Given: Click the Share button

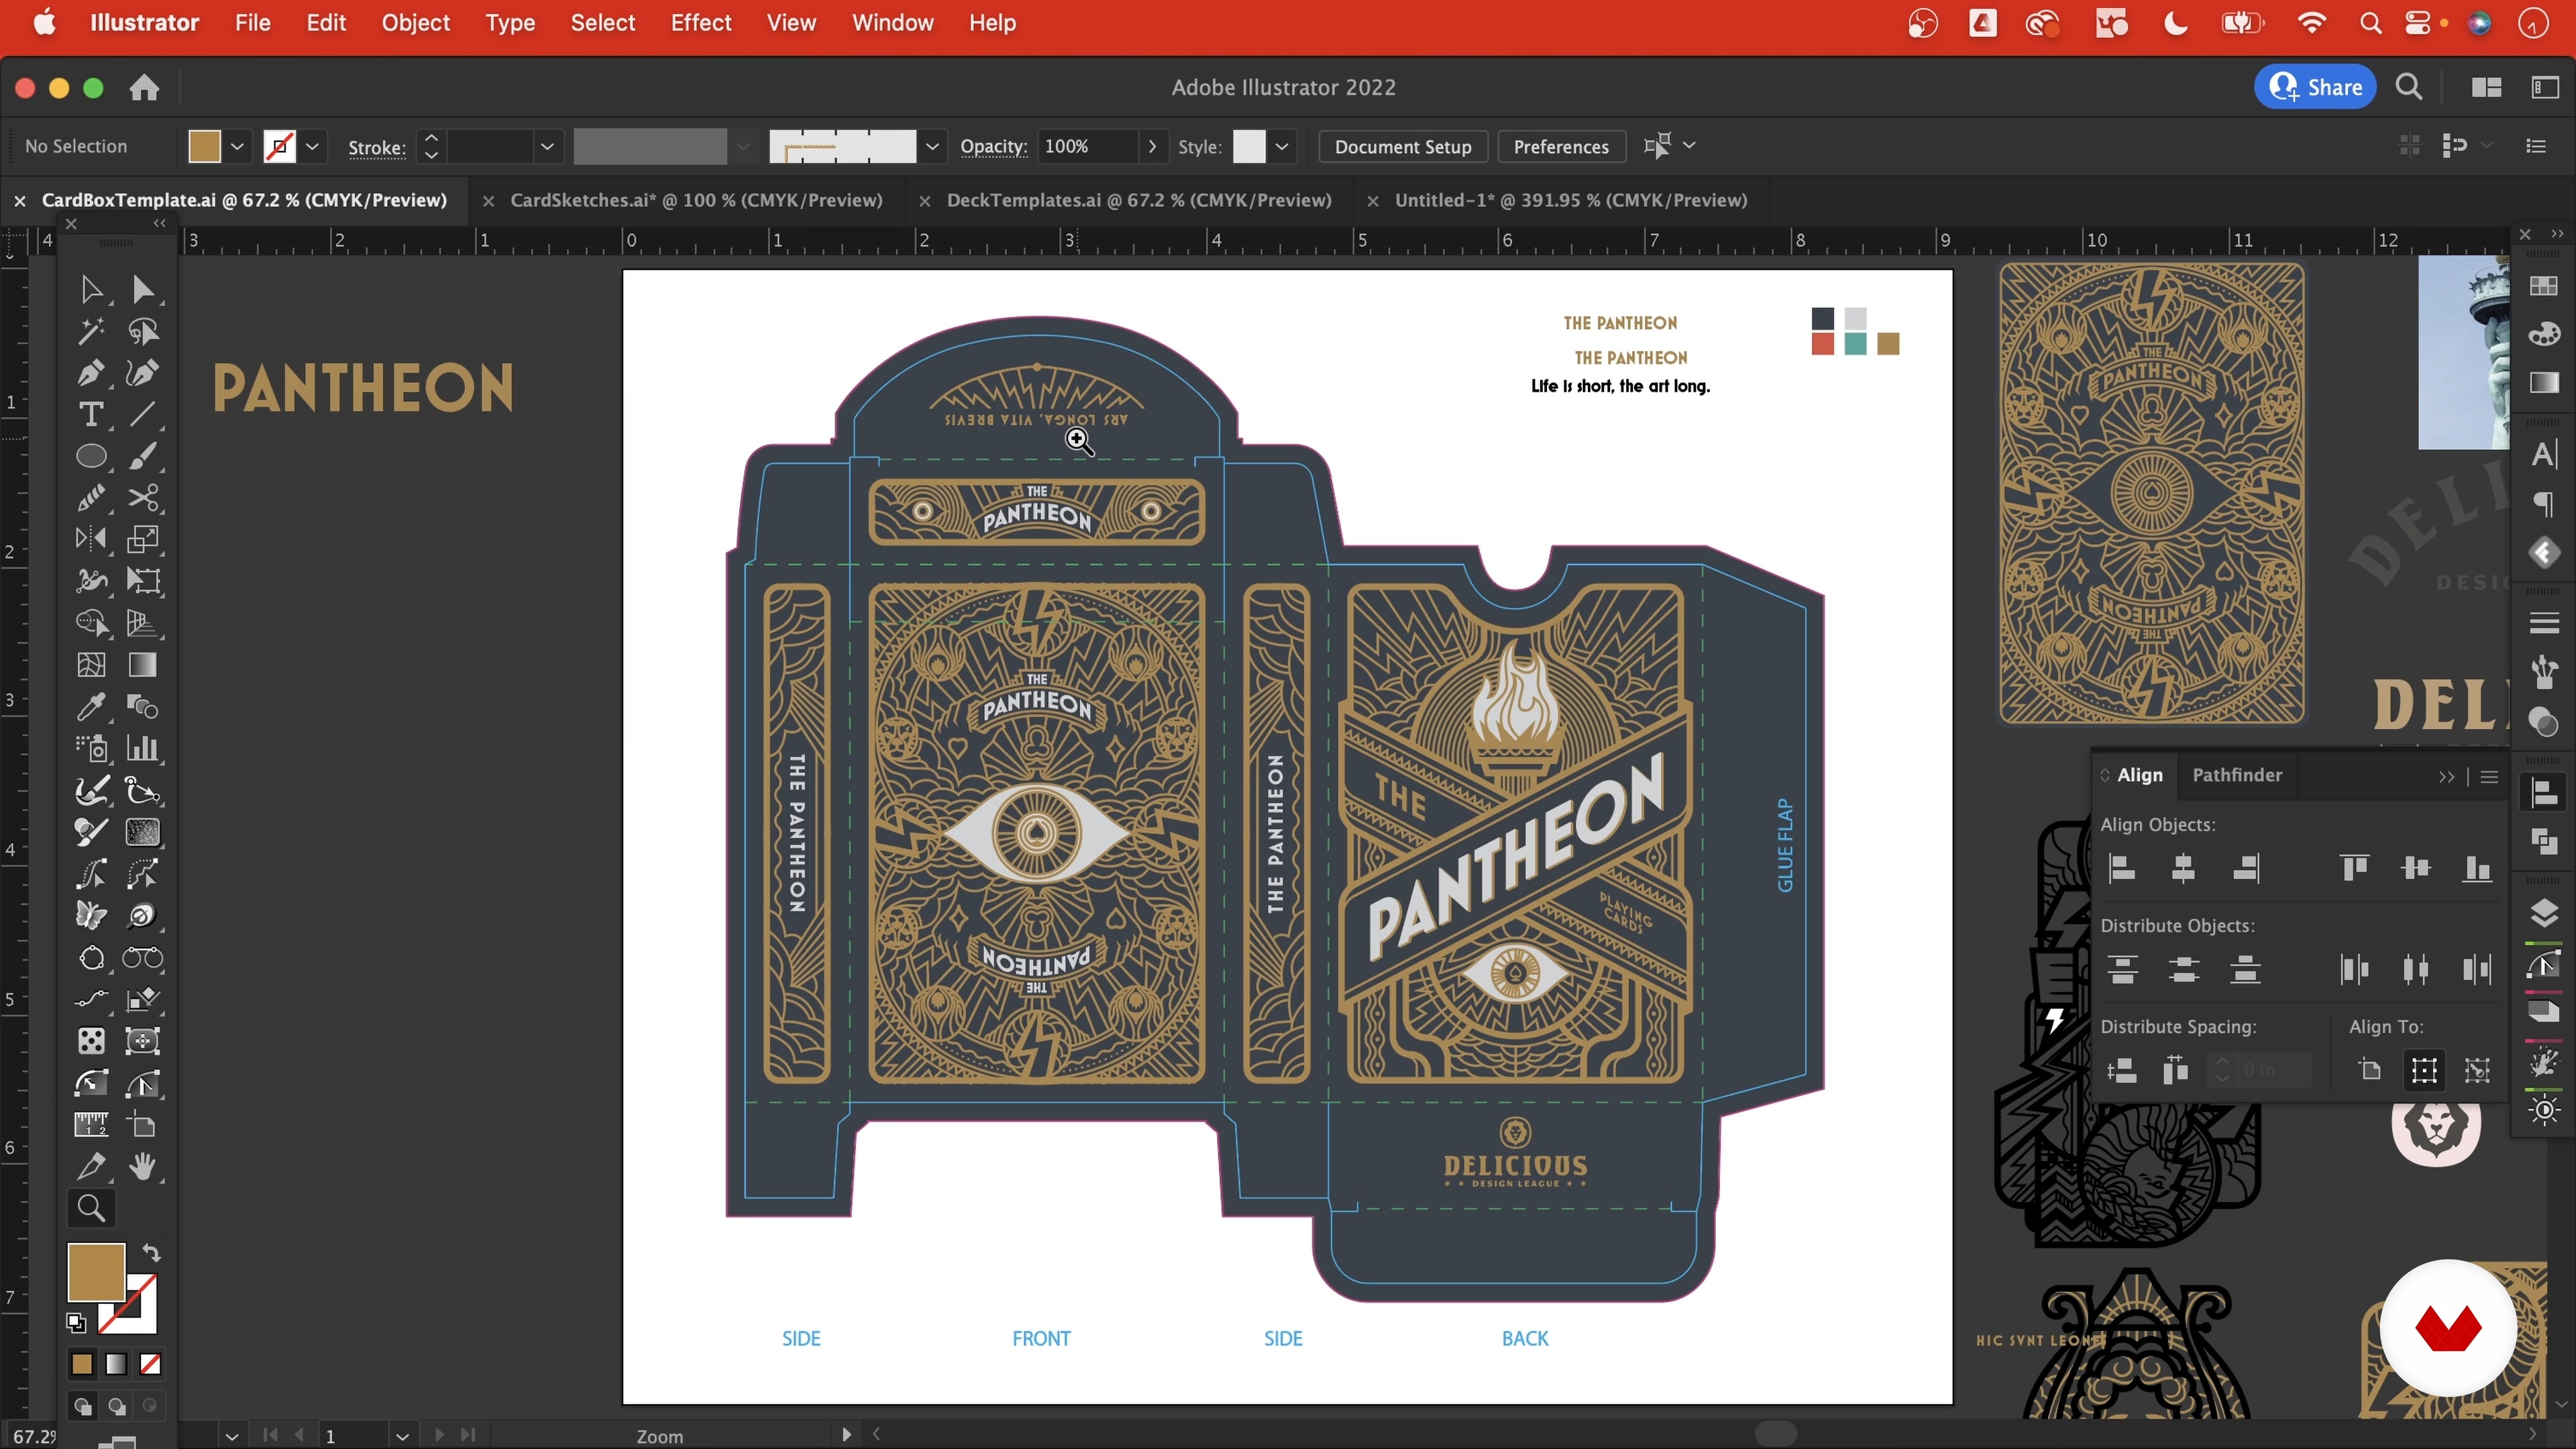Looking at the screenshot, I should (2315, 87).
